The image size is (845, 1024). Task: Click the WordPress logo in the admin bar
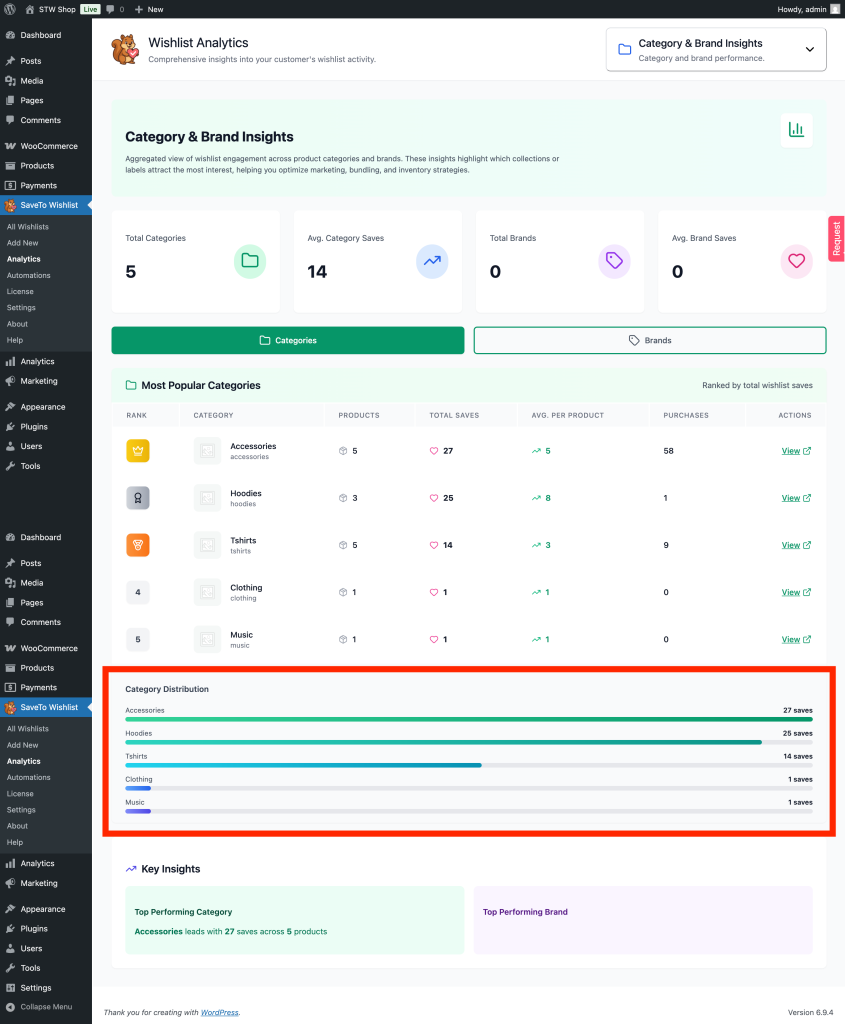(x=9, y=9)
